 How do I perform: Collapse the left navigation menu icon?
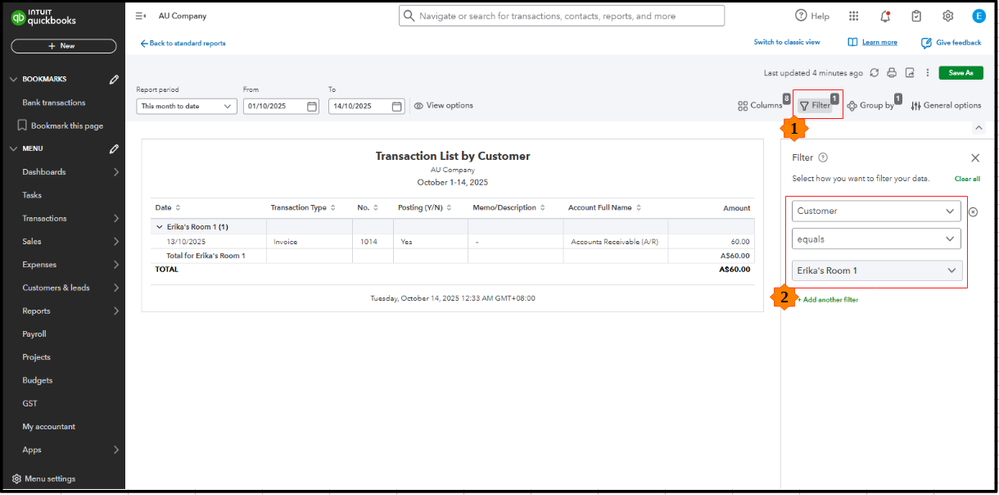[x=141, y=16]
